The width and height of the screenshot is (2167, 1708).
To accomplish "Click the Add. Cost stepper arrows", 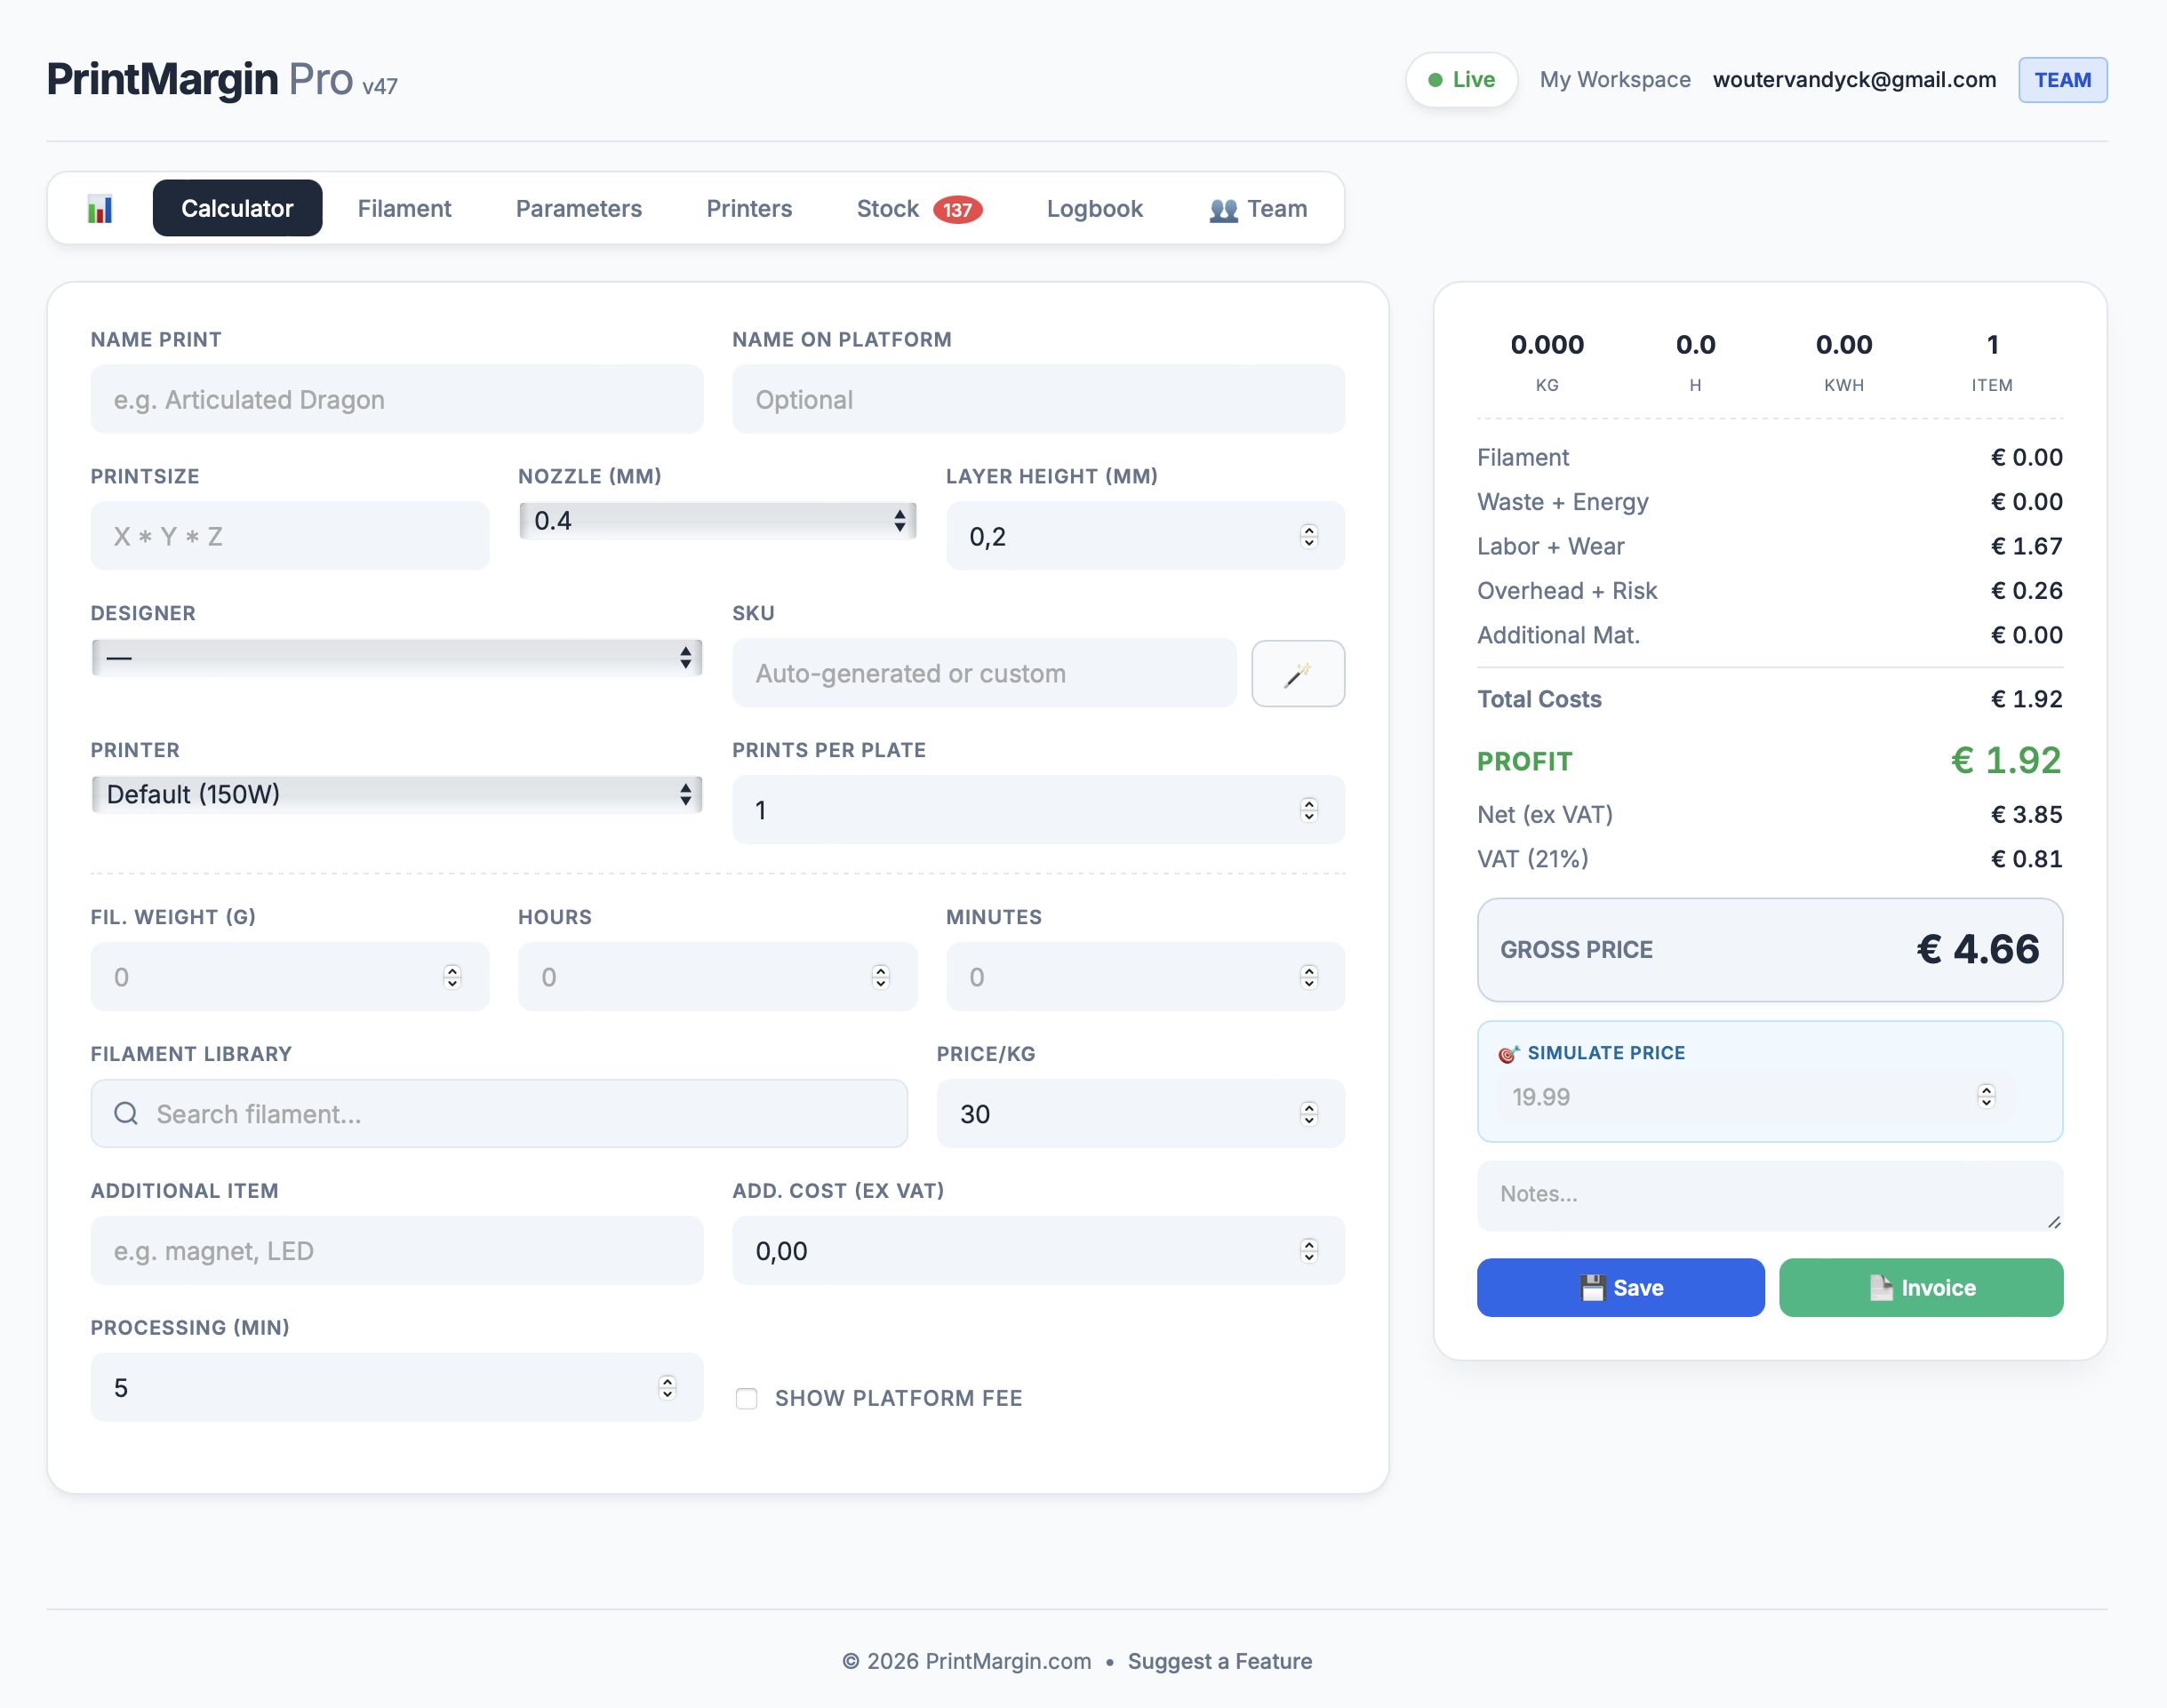I will (1308, 1251).
